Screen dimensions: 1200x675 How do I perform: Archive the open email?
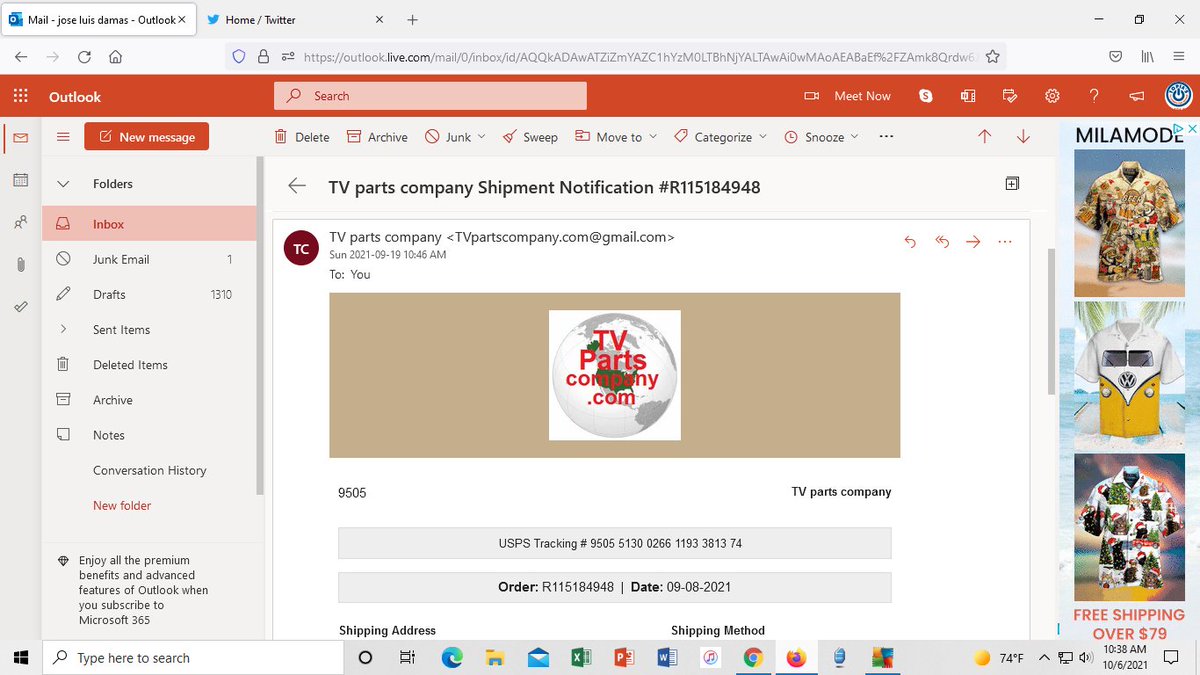click(377, 137)
